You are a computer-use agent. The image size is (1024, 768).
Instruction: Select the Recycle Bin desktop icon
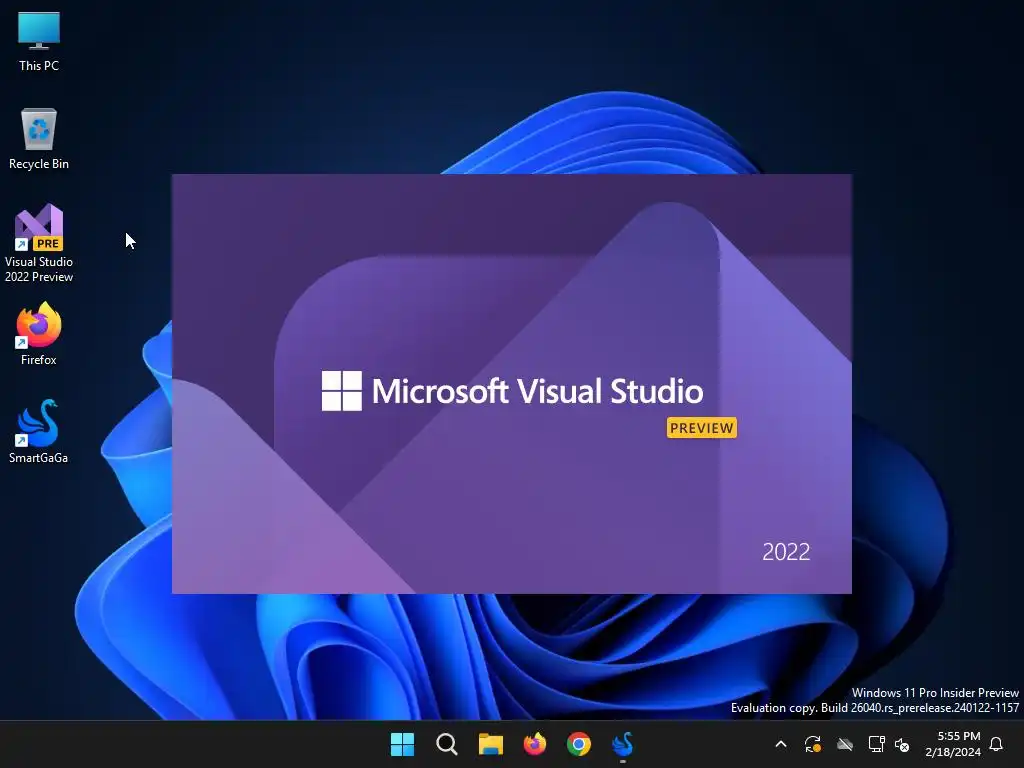39,139
